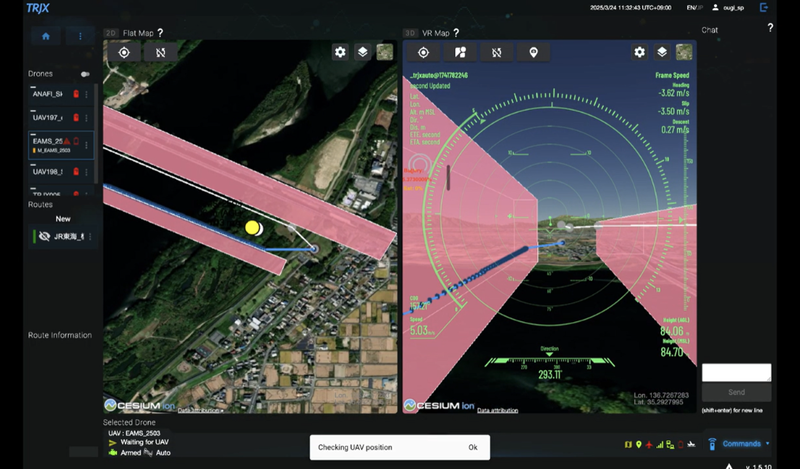Toggle visibility of the JR東海 route
This screenshot has width=800, height=469.
click(x=44, y=237)
